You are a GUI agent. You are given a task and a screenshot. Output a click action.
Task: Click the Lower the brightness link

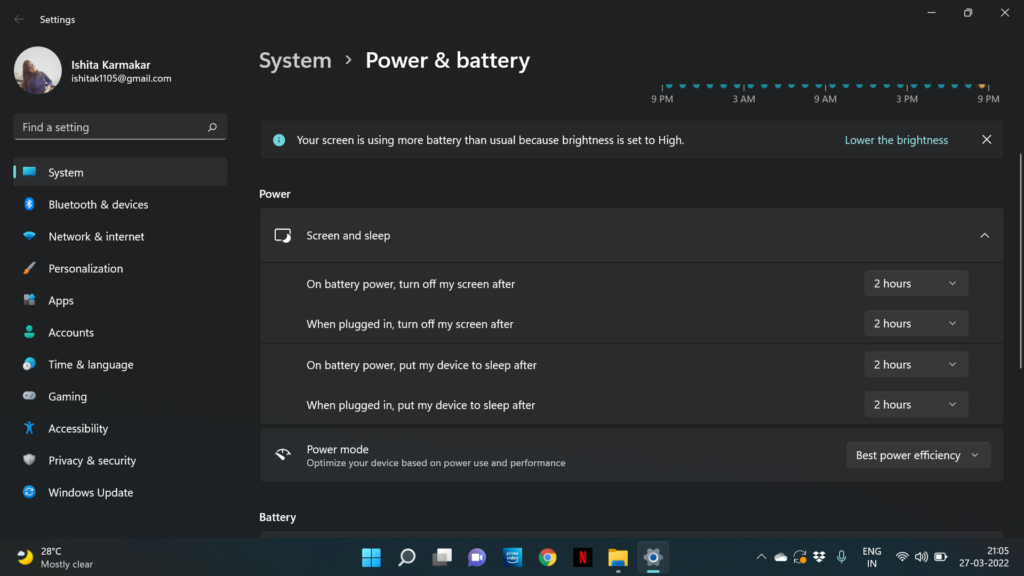coord(896,140)
